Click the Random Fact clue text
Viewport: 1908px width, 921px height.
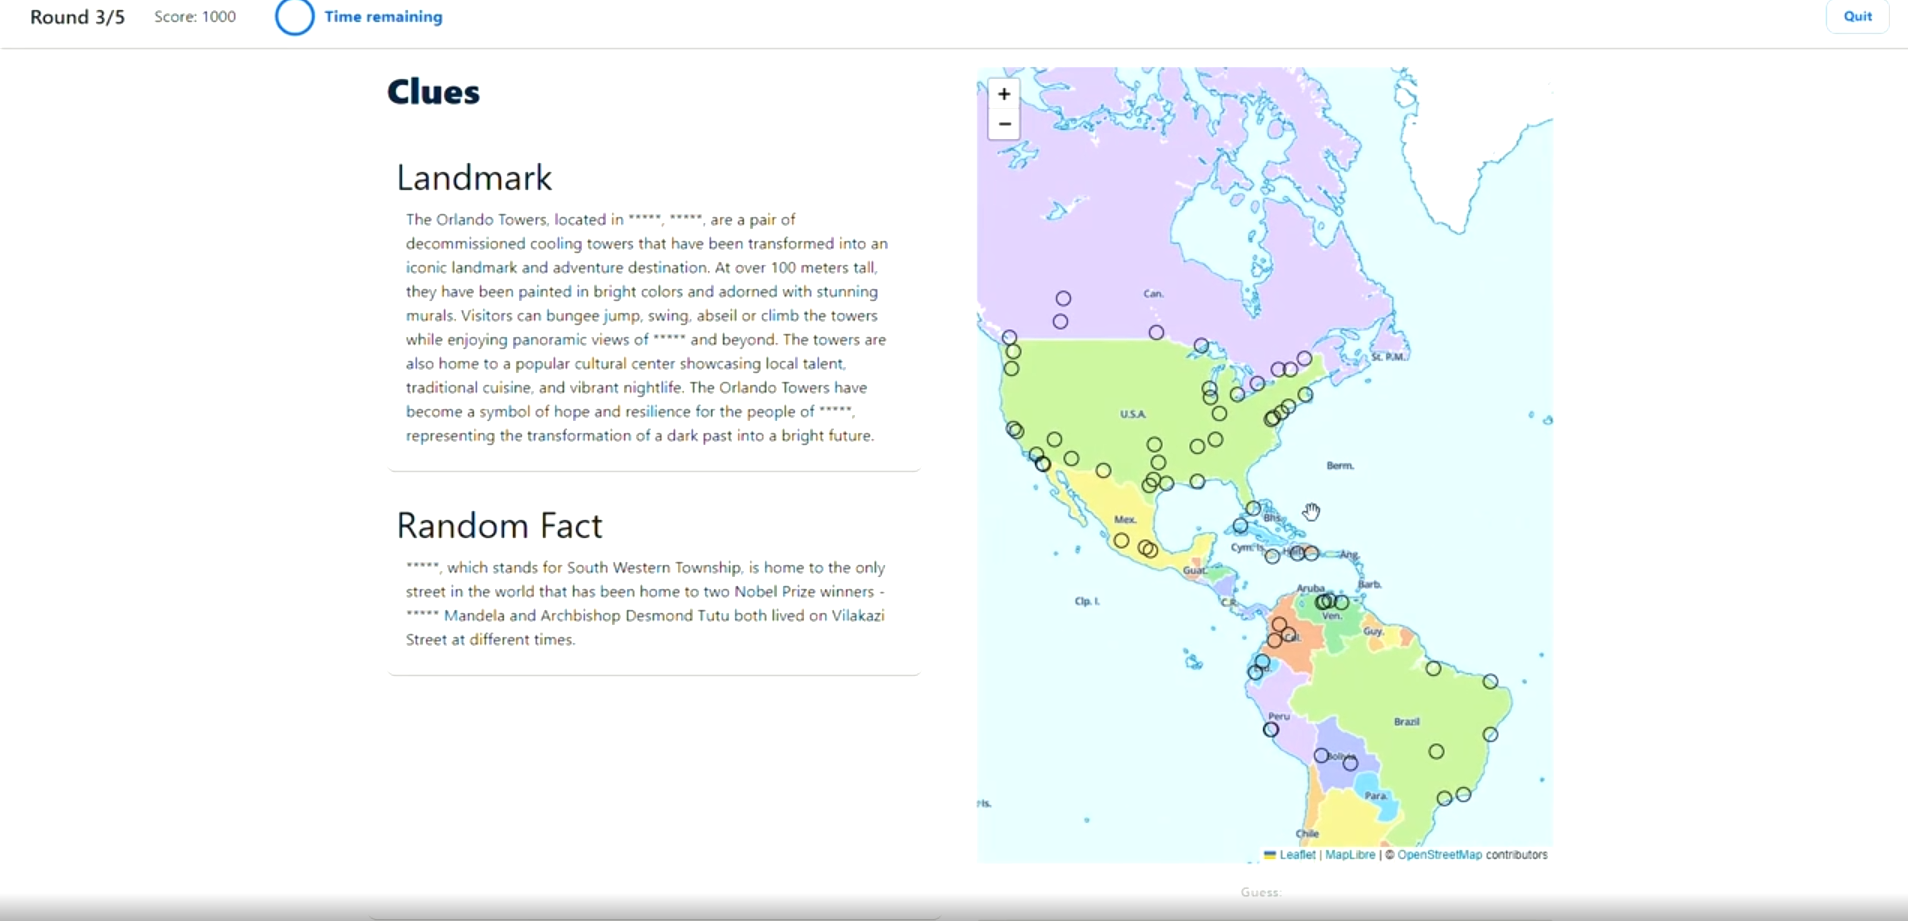tap(646, 603)
